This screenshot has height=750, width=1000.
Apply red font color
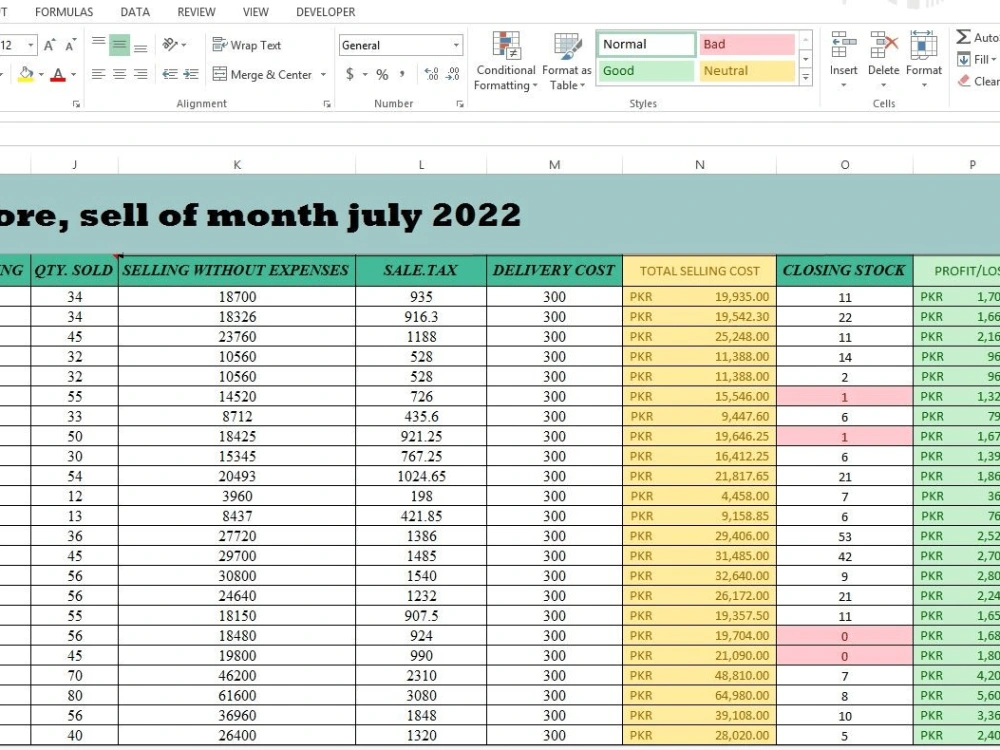point(58,75)
